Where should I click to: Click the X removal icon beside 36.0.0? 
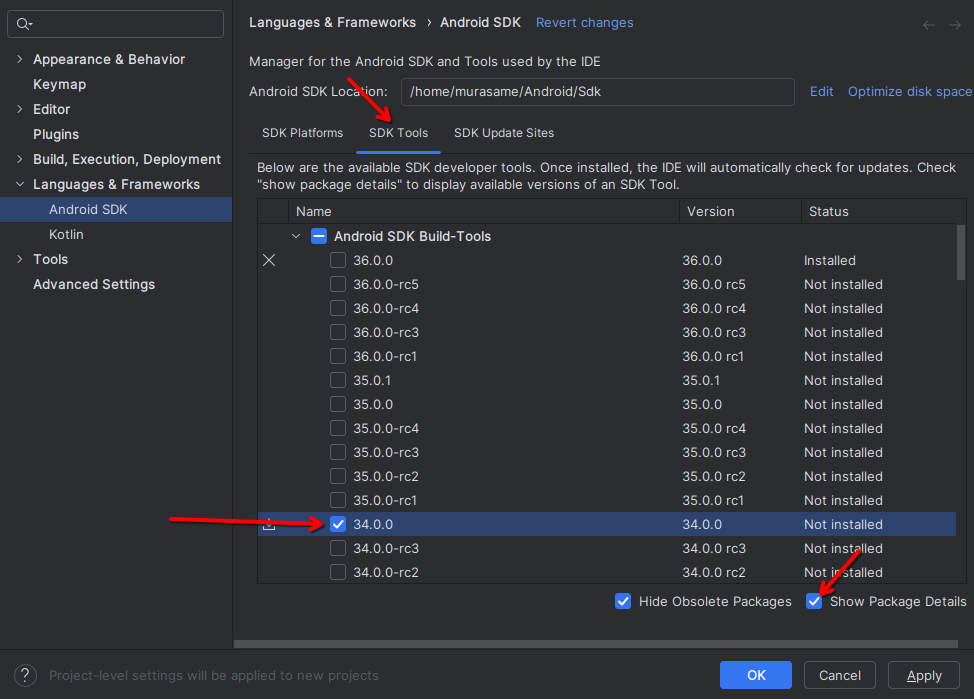(x=269, y=260)
